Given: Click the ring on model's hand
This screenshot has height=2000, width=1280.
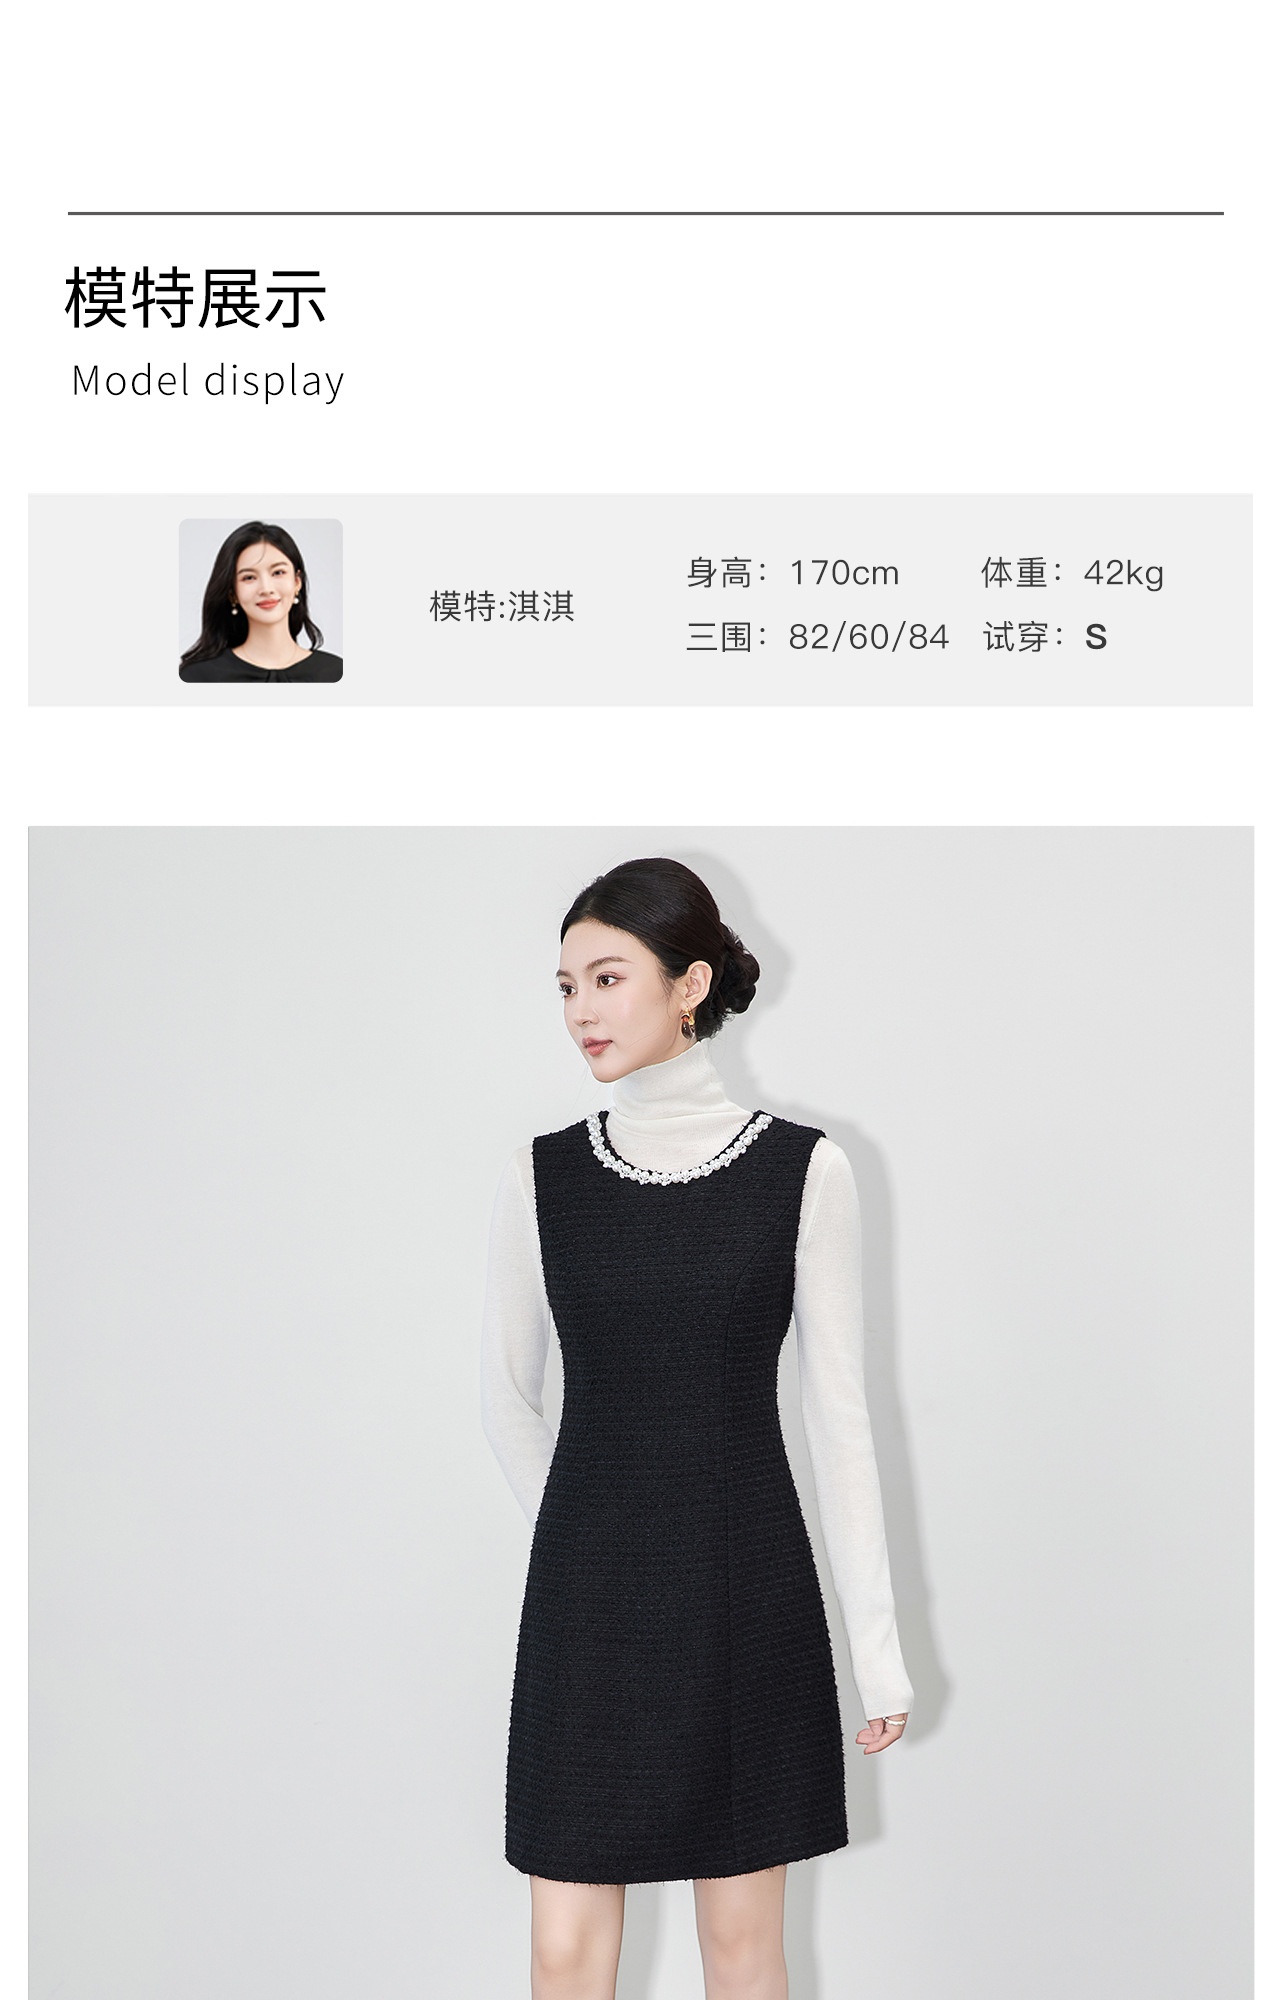Looking at the screenshot, I should (x=896, y=1721).
